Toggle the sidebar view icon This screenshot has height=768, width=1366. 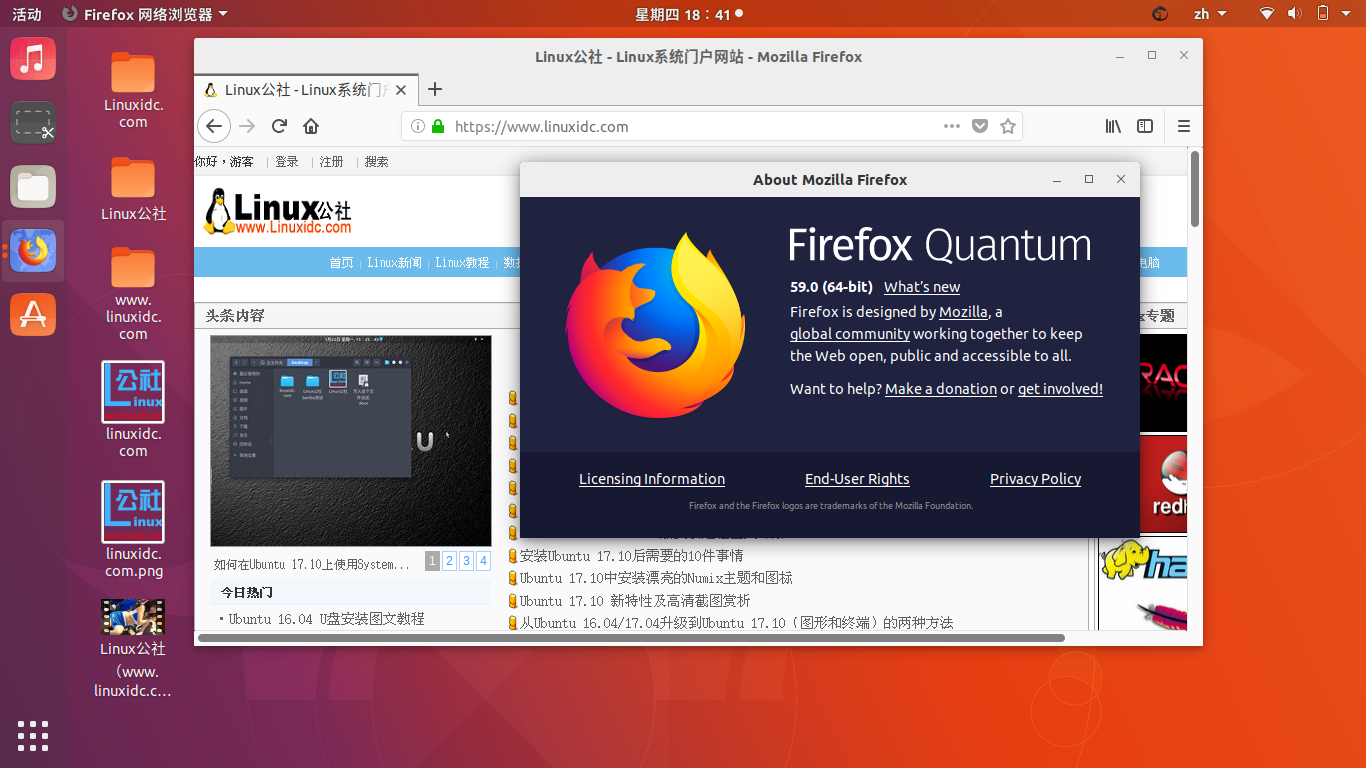(x=1145, y=126)
